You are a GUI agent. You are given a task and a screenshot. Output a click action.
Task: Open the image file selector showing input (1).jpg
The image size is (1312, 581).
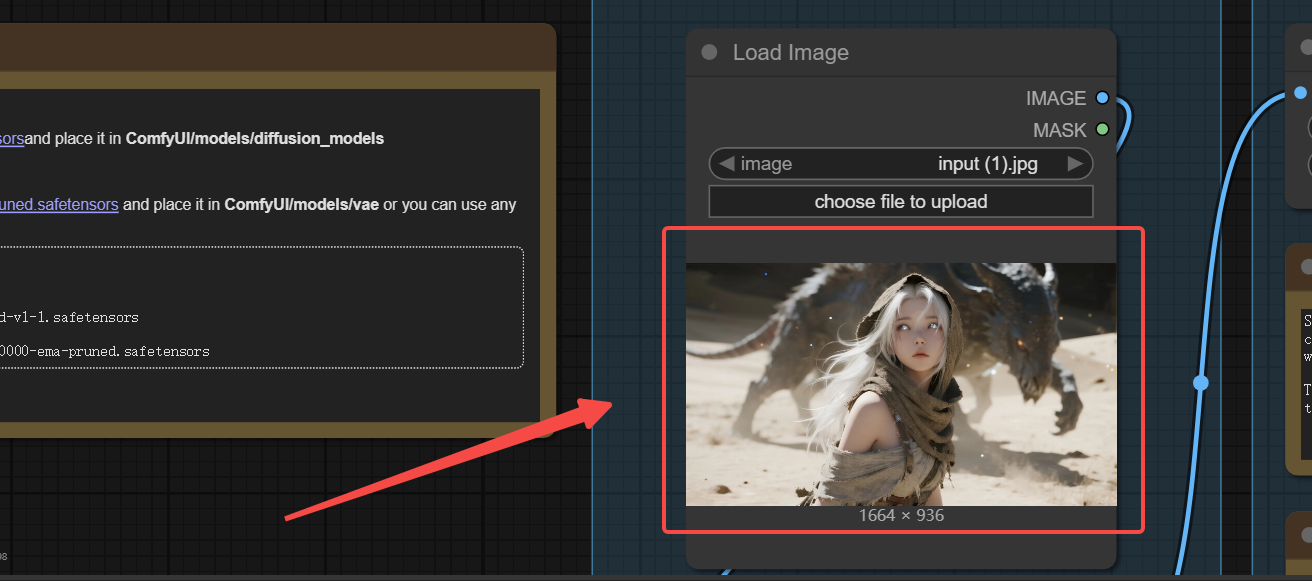pos(901,164)
